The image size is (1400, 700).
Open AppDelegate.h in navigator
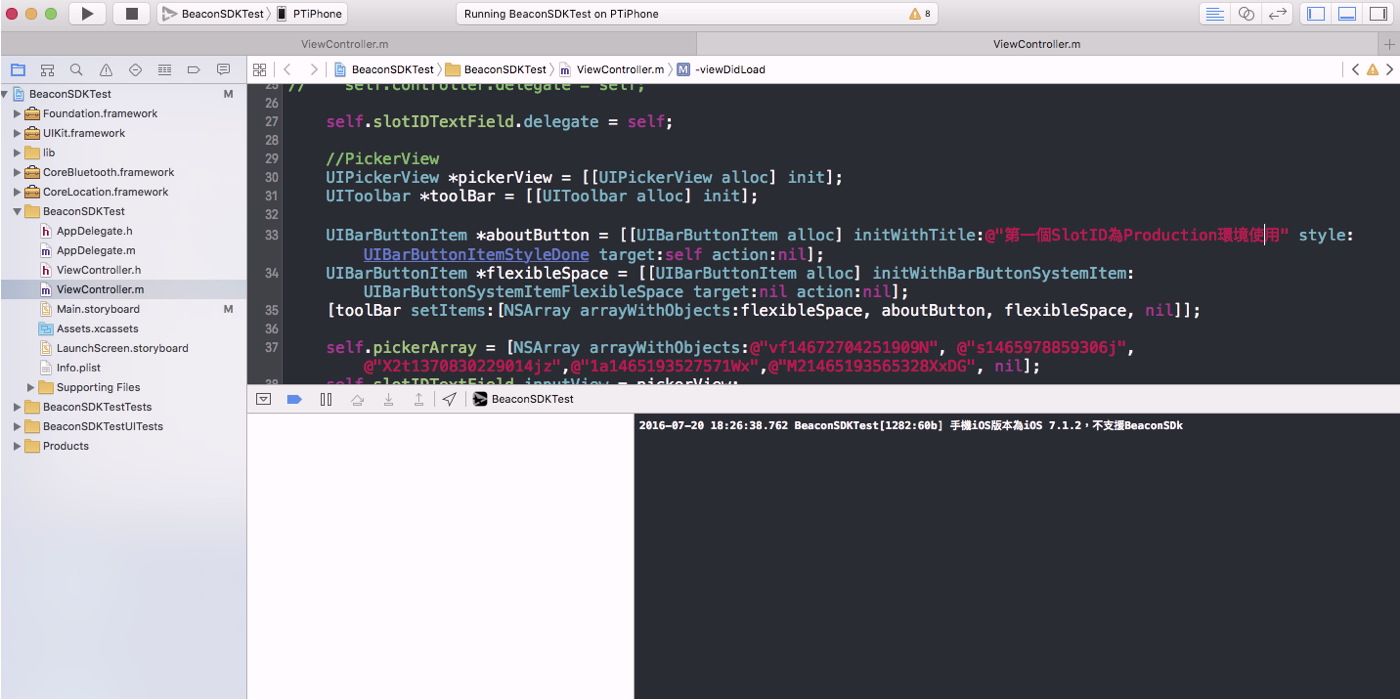[94, 231]
